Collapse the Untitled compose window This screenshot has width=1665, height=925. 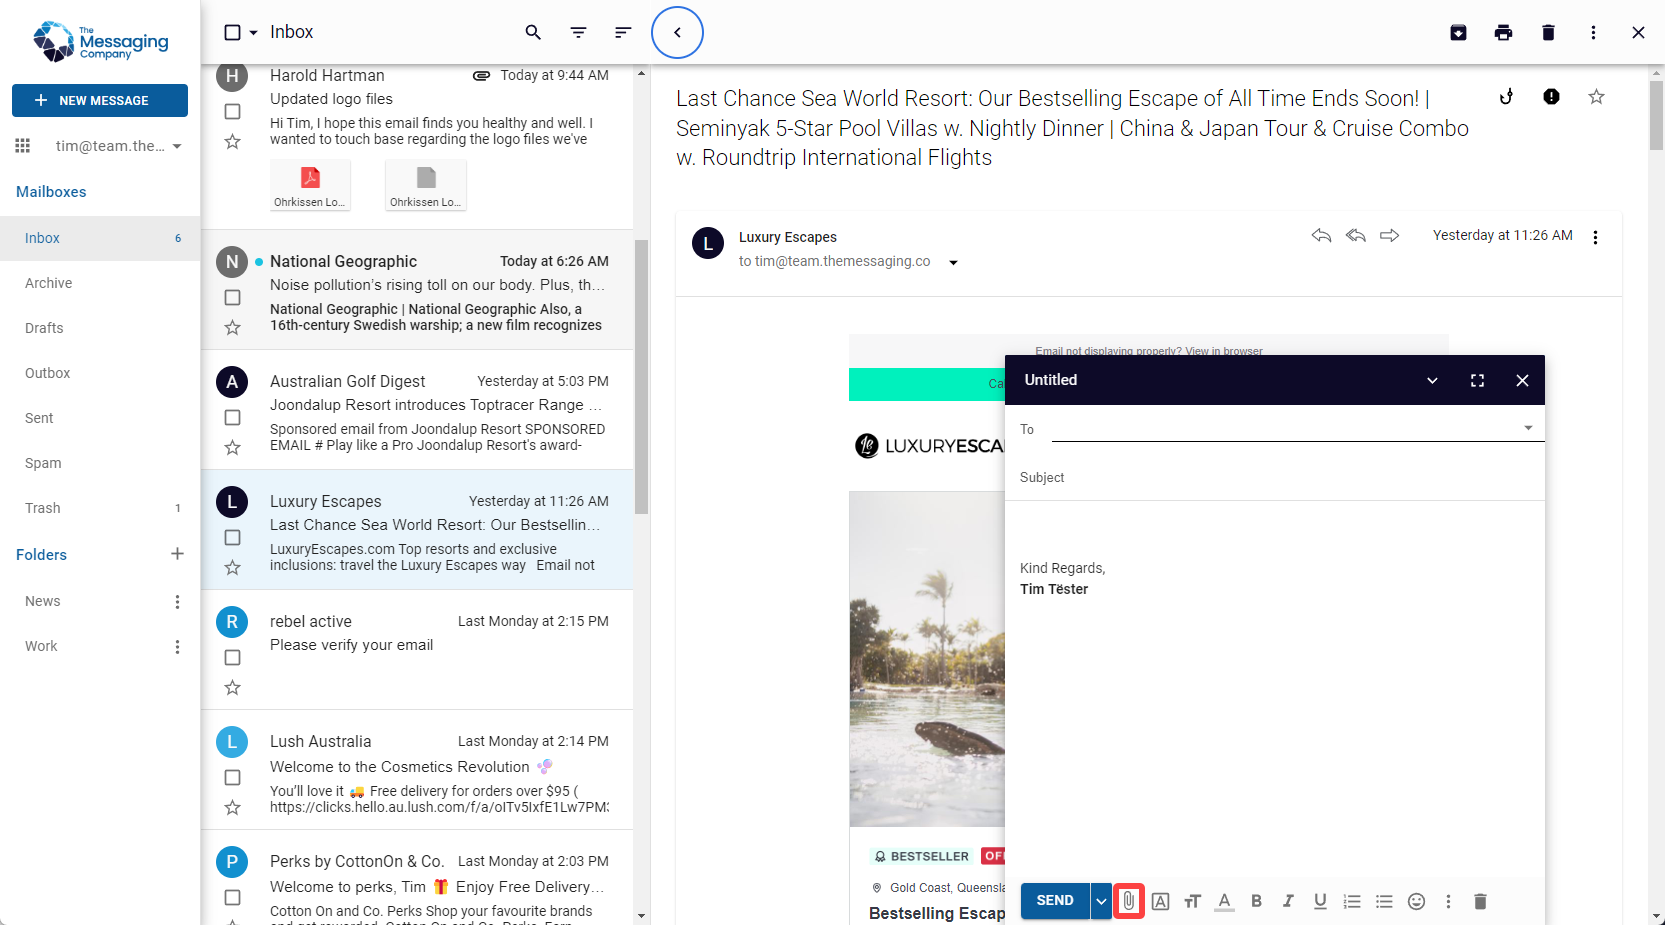[1432, 380]
